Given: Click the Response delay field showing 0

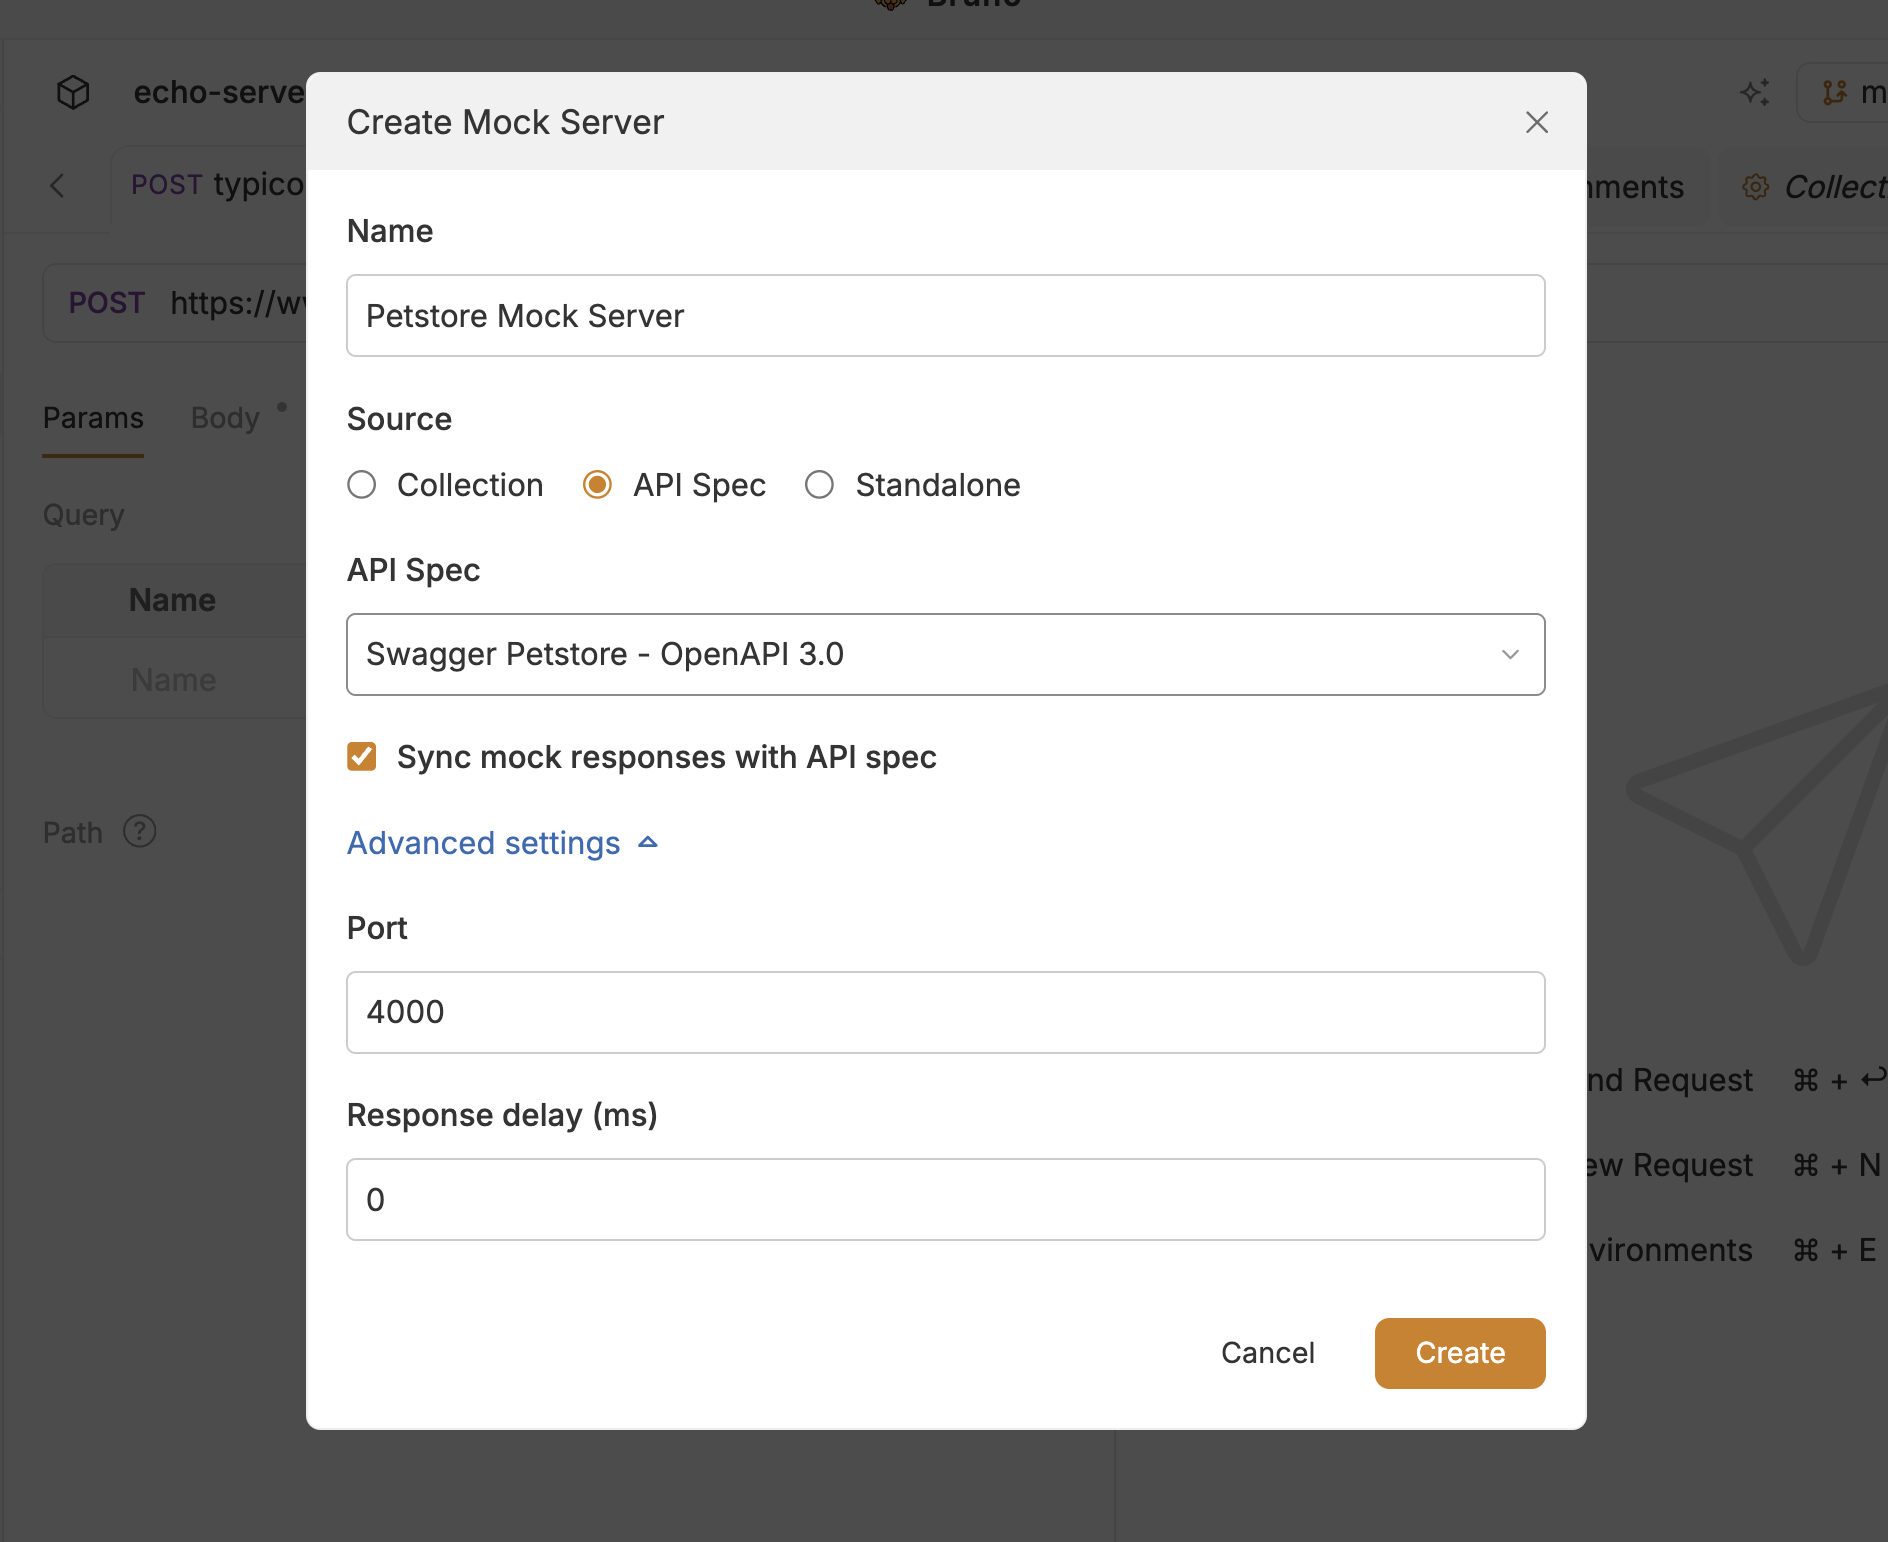Looking at the screenshot, I should [945, 1200].
